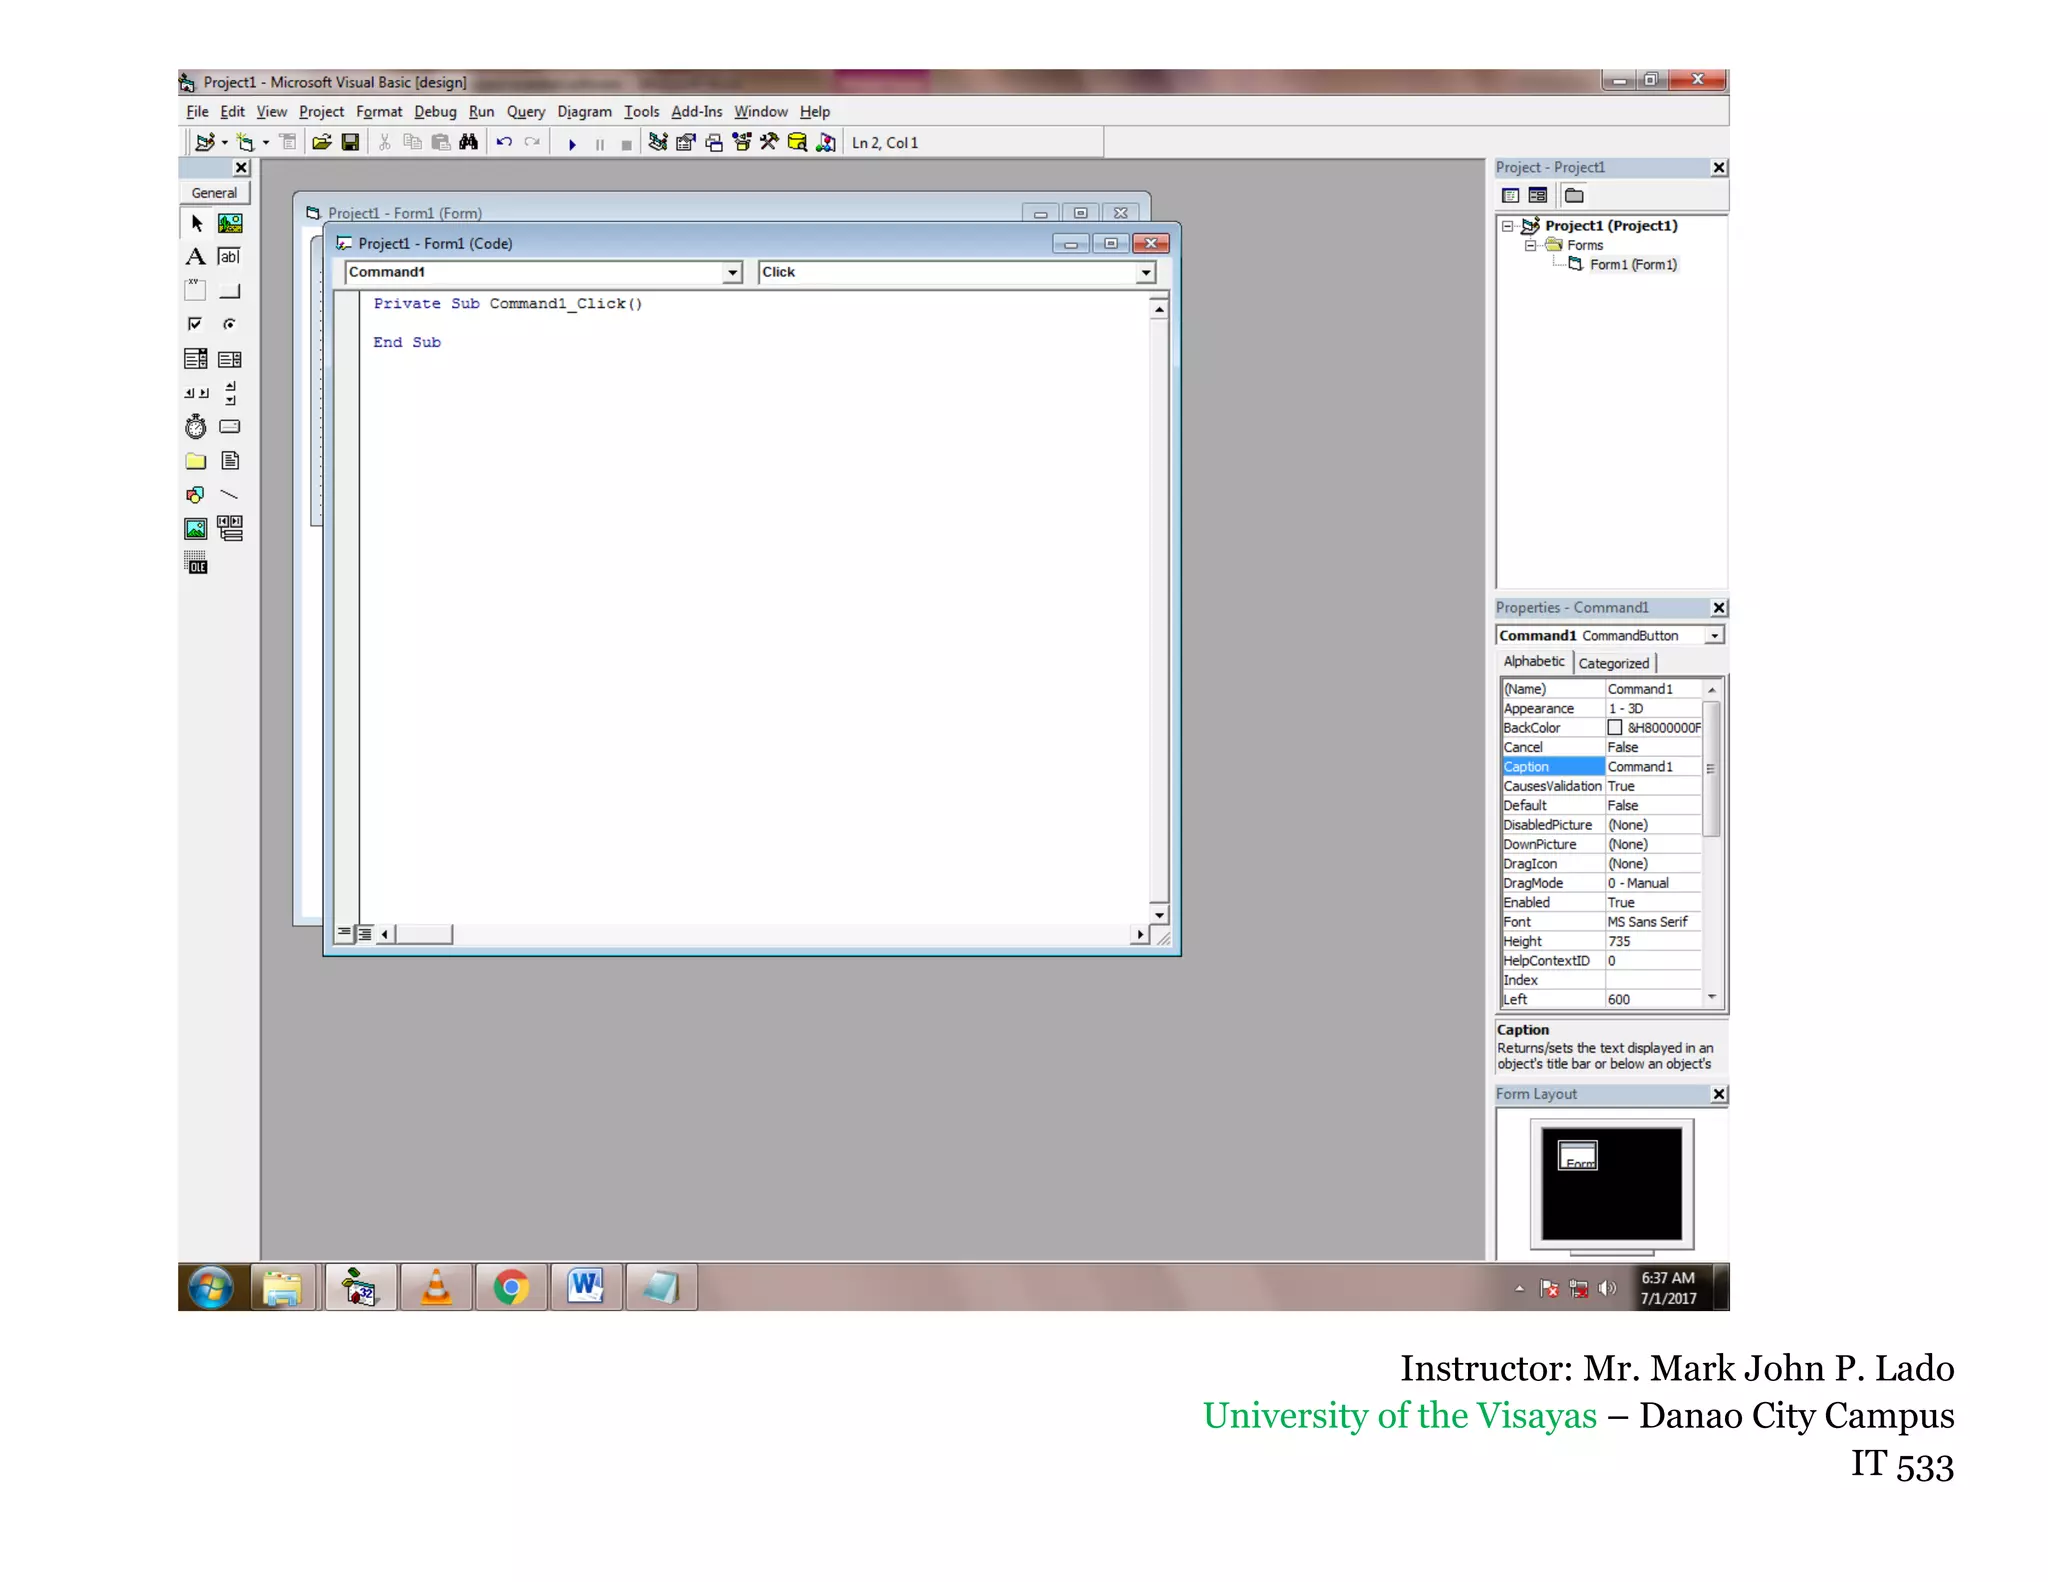Show Toolbox via hammer-wrench icon
Image resolution: width=2048 pixels, height=1582 pixels.
(x=769, y=143)
